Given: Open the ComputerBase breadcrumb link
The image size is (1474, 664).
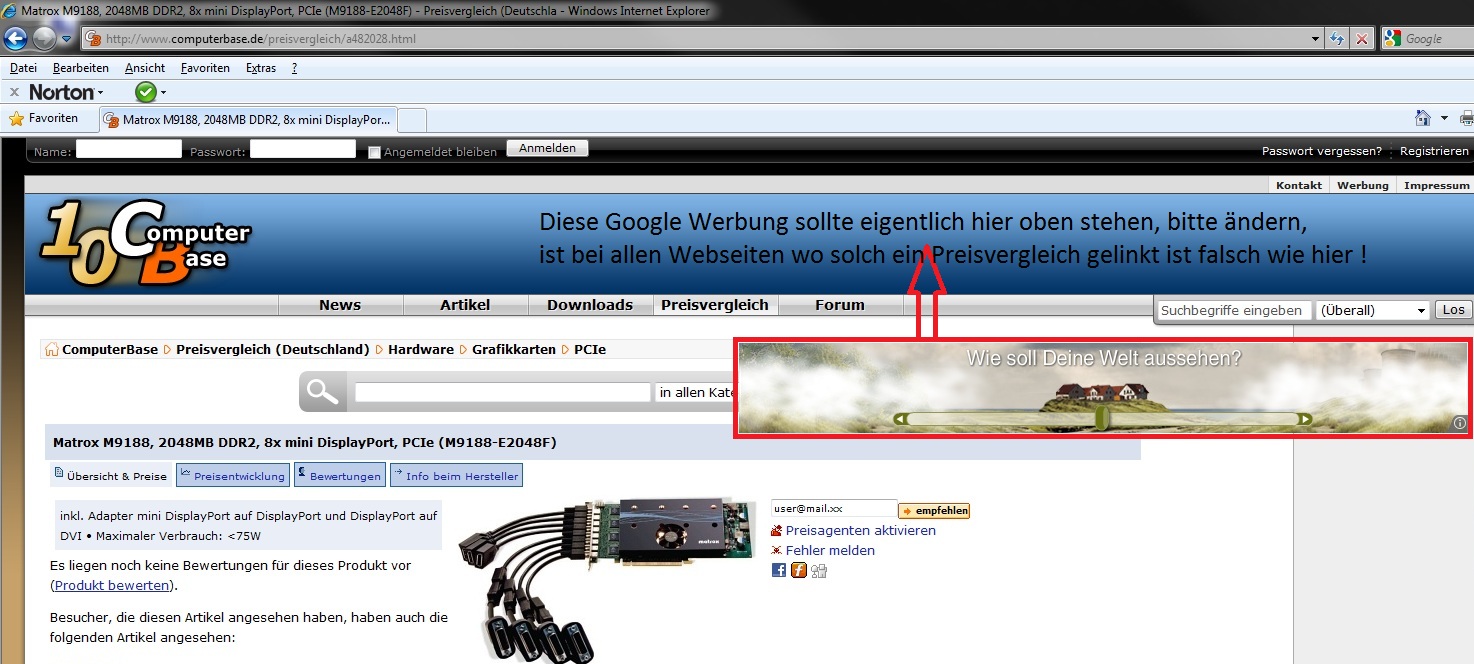Looking at the screenshot, I should click(x=110, y=349).
